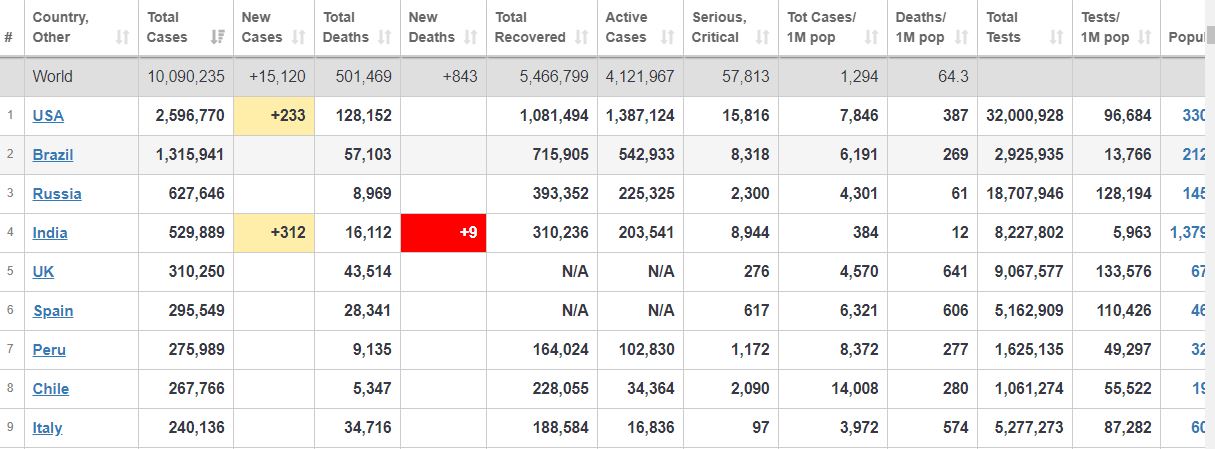Sort by Total Tests icon
Viewport: 1215px width, 449px height.
pos(1056,38)
